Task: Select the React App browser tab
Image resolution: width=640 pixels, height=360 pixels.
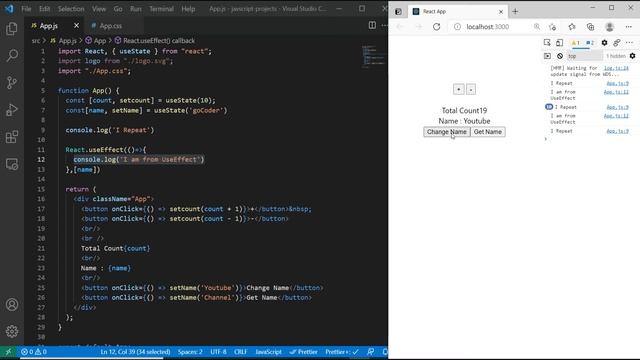Action: pyautogui.click(x=457, y=11)
